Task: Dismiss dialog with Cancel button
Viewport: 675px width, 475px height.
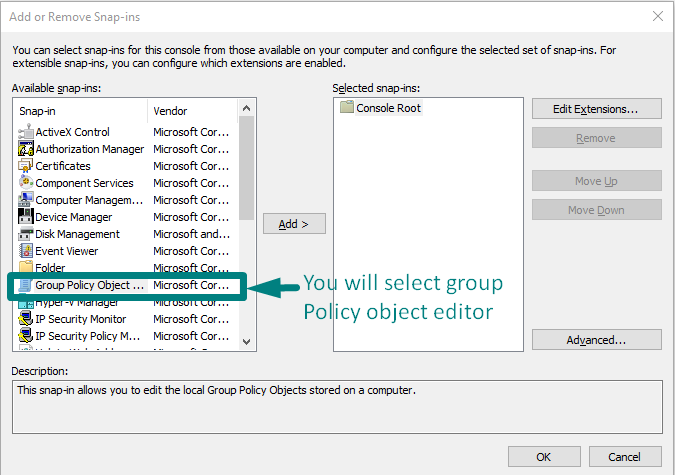Action: point(625,456)
